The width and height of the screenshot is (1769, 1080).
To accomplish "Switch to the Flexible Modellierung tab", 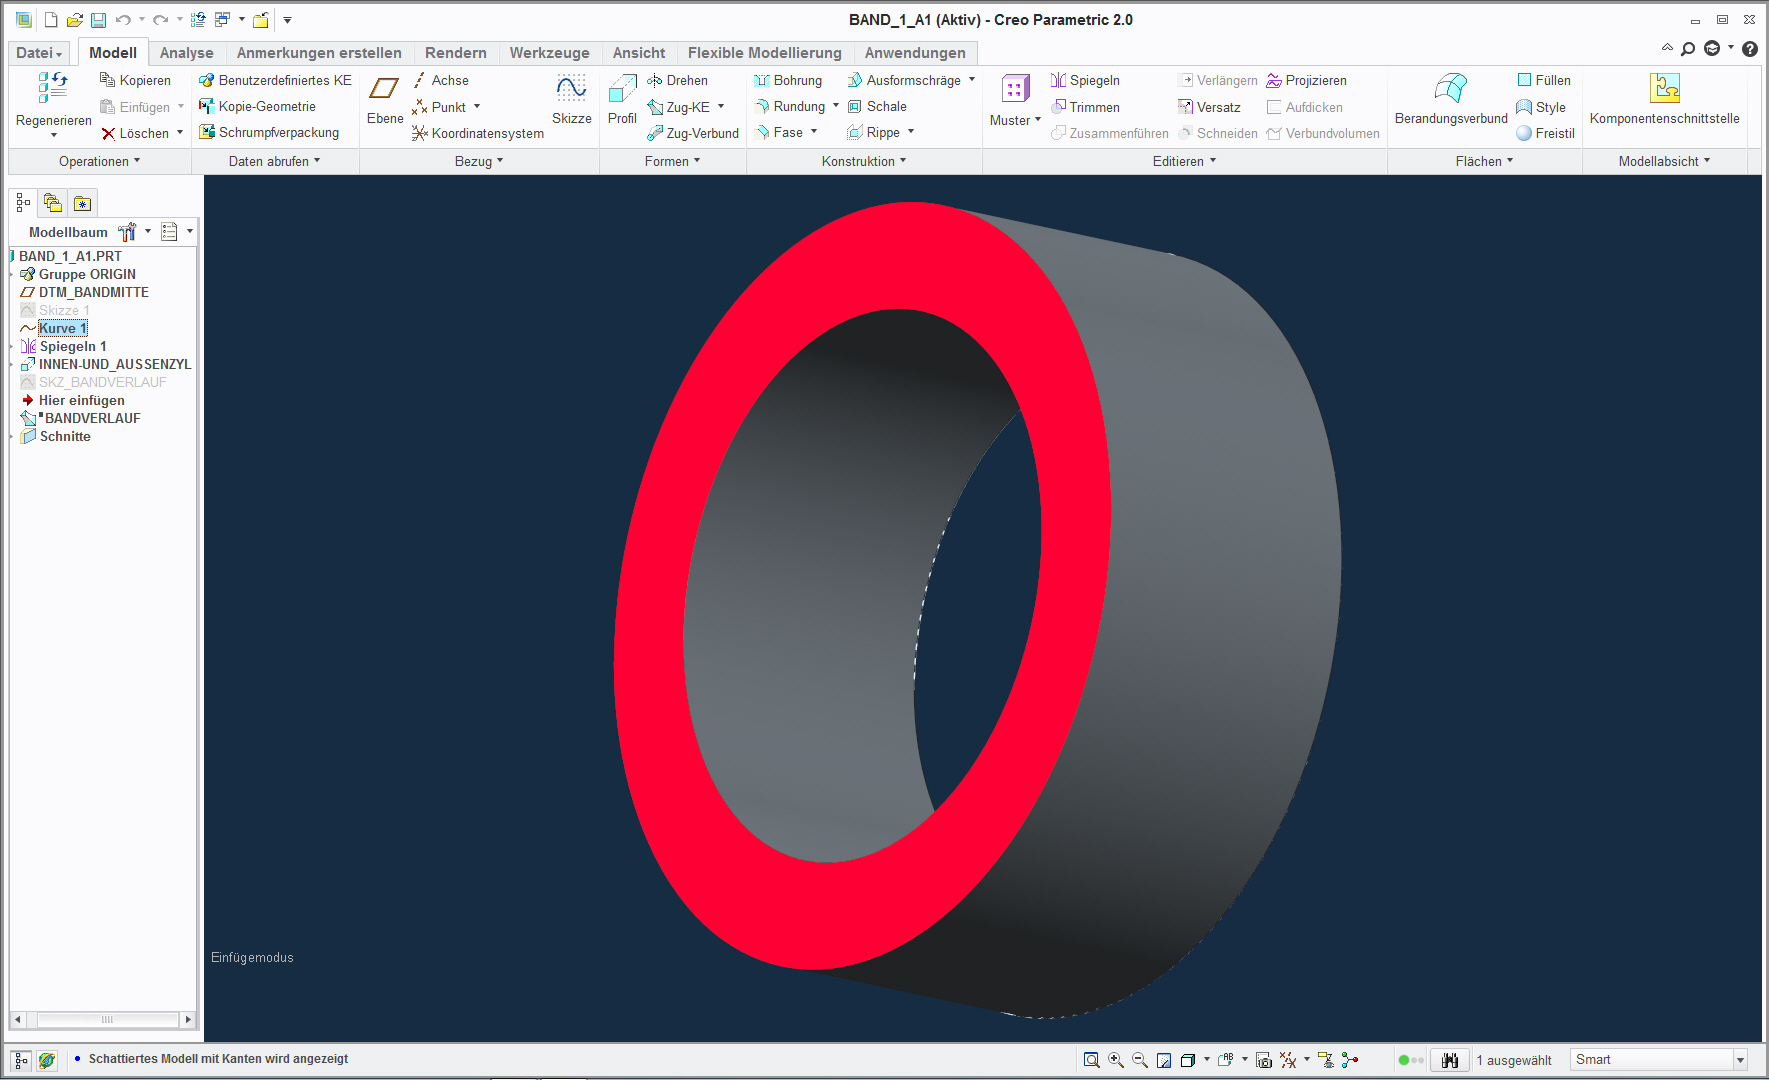I will [x=764, y=53].
